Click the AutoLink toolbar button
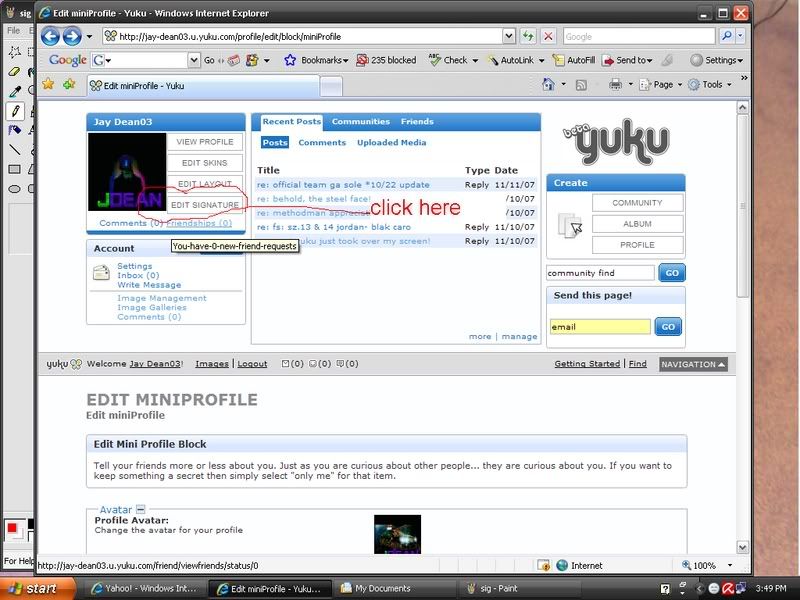This screenshot has width=800, height=600. tap(512, 60)
